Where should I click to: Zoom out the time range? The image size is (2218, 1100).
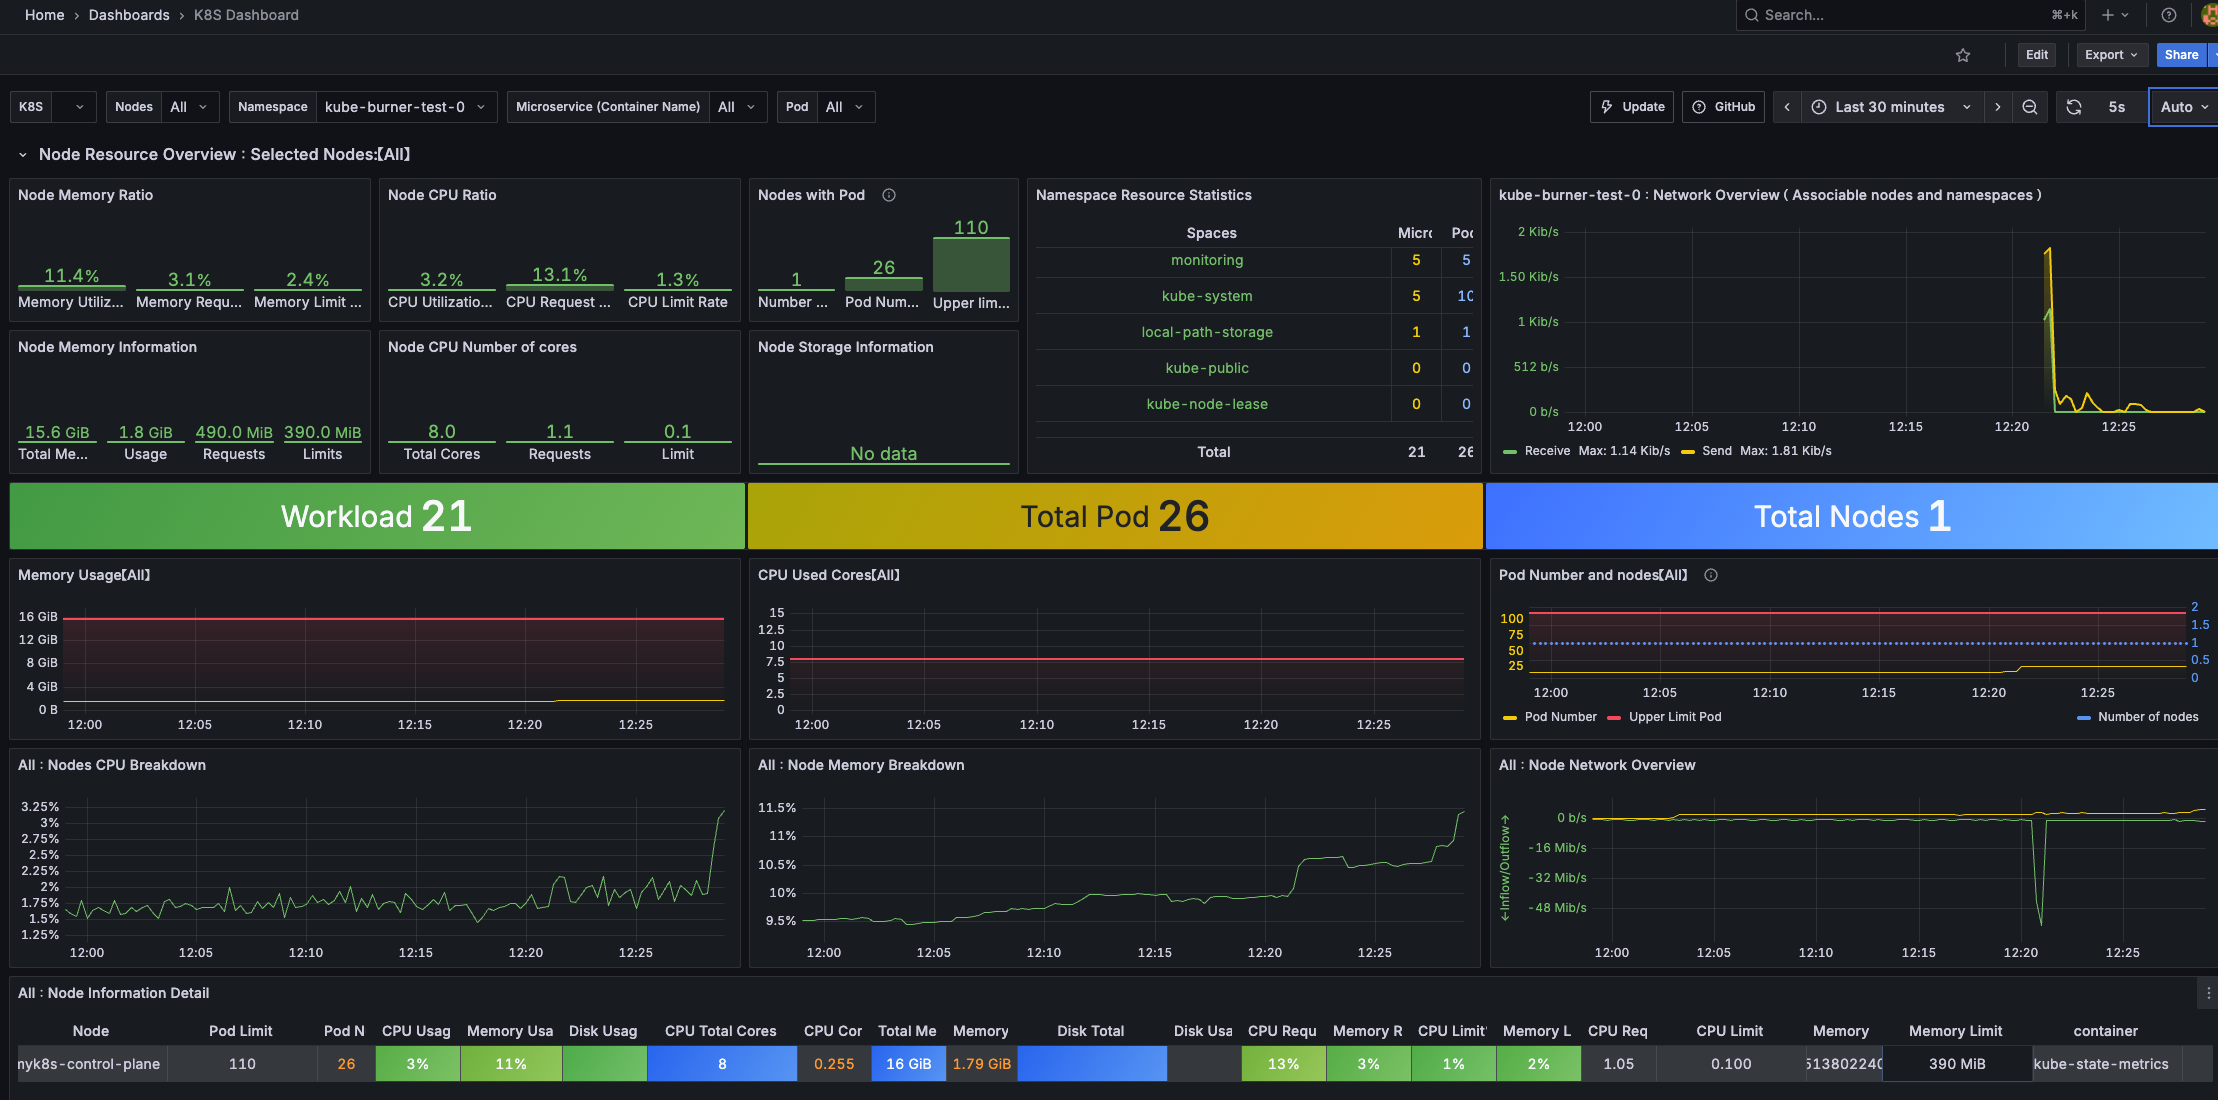(x=2029, y=107)
